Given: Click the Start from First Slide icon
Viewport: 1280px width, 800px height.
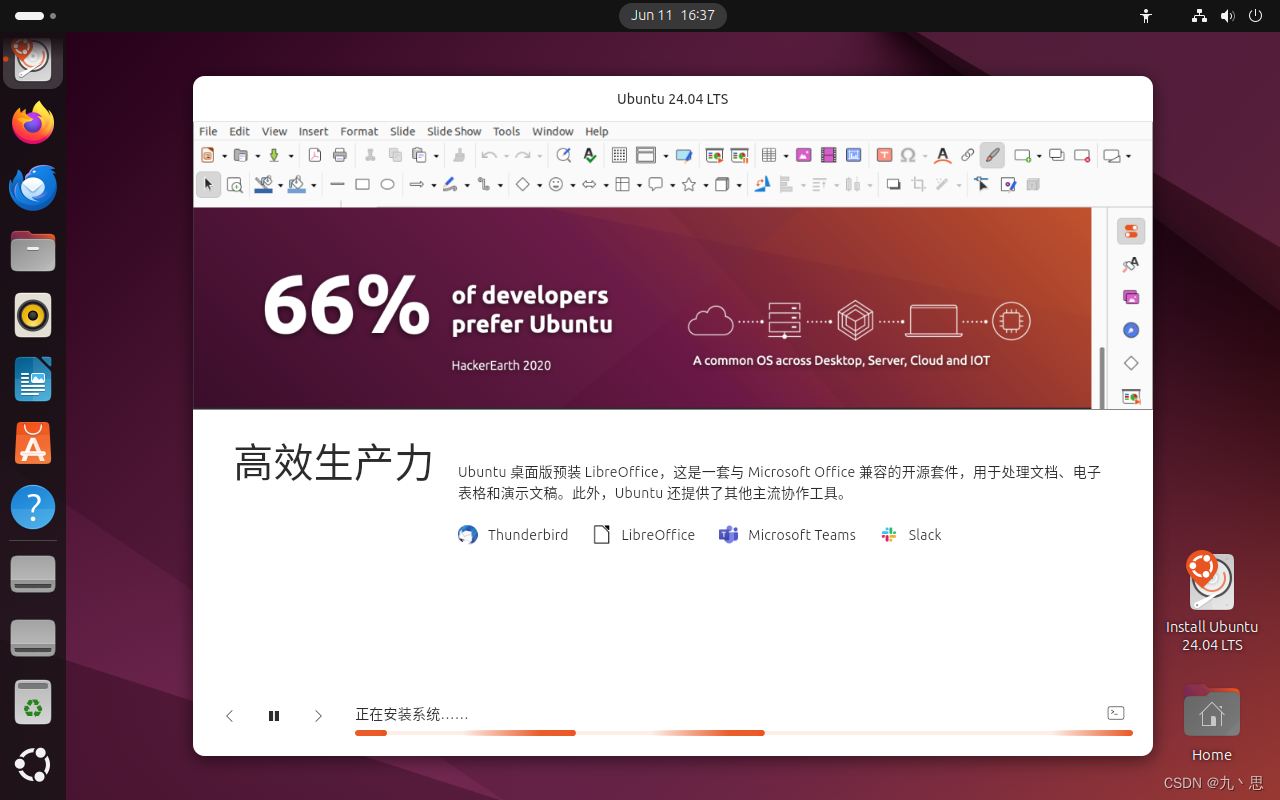Looking at the screenshot, I should pyautogui.click(x=714, y=155).
